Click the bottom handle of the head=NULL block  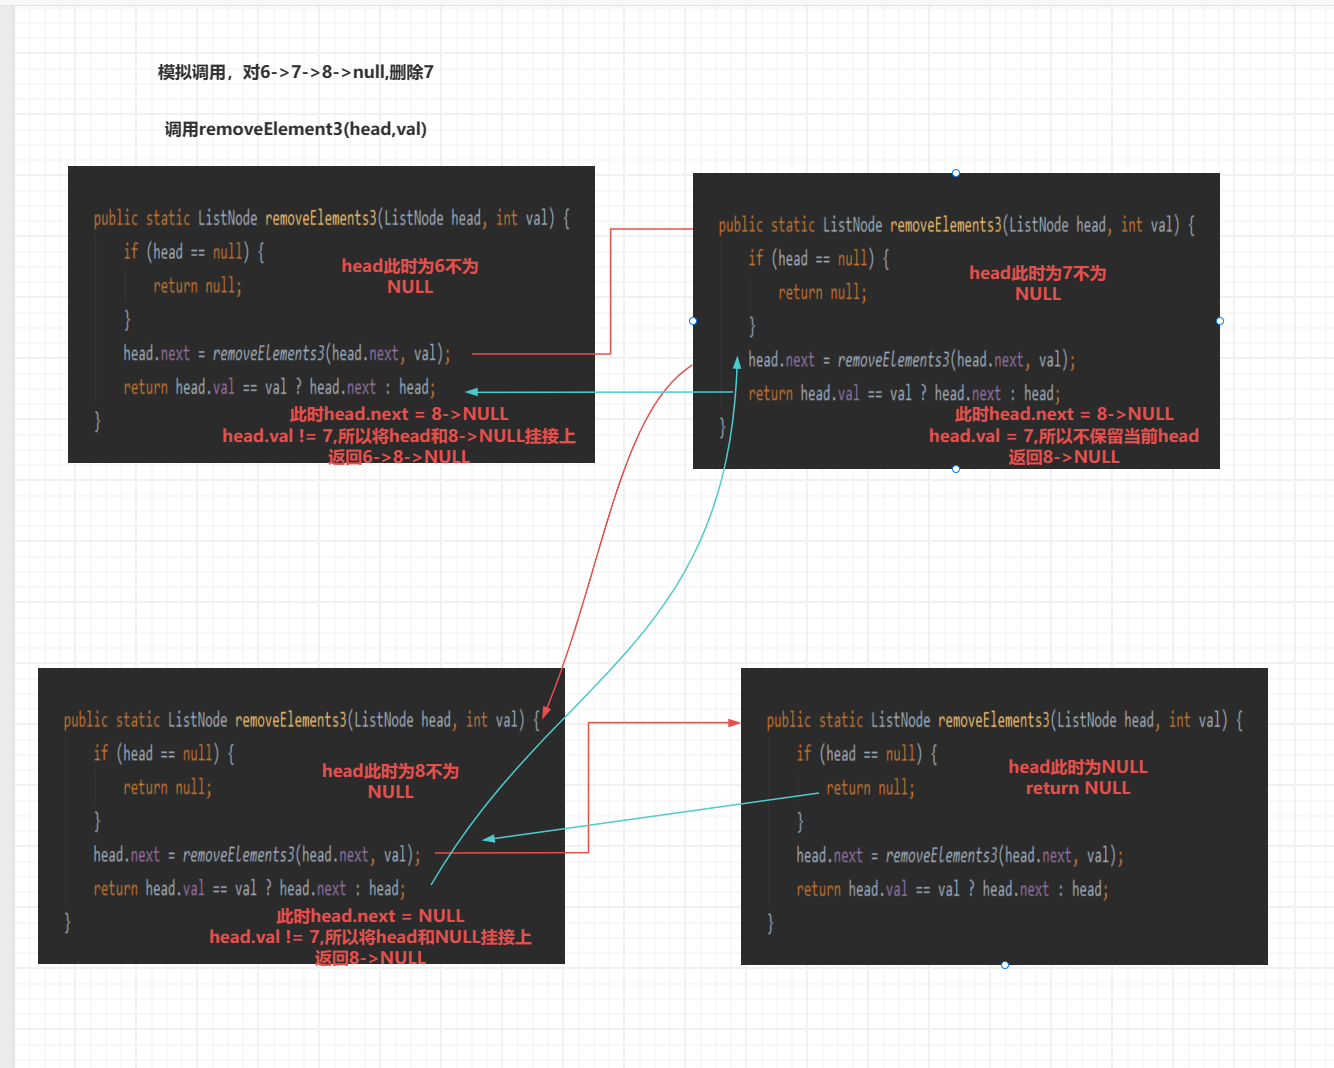[1005, 965]
